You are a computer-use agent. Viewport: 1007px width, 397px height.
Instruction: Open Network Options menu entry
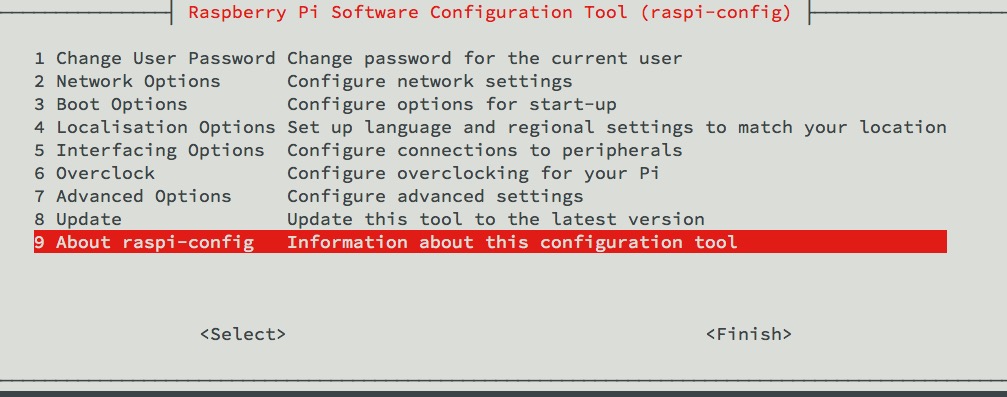coord(490,82)
